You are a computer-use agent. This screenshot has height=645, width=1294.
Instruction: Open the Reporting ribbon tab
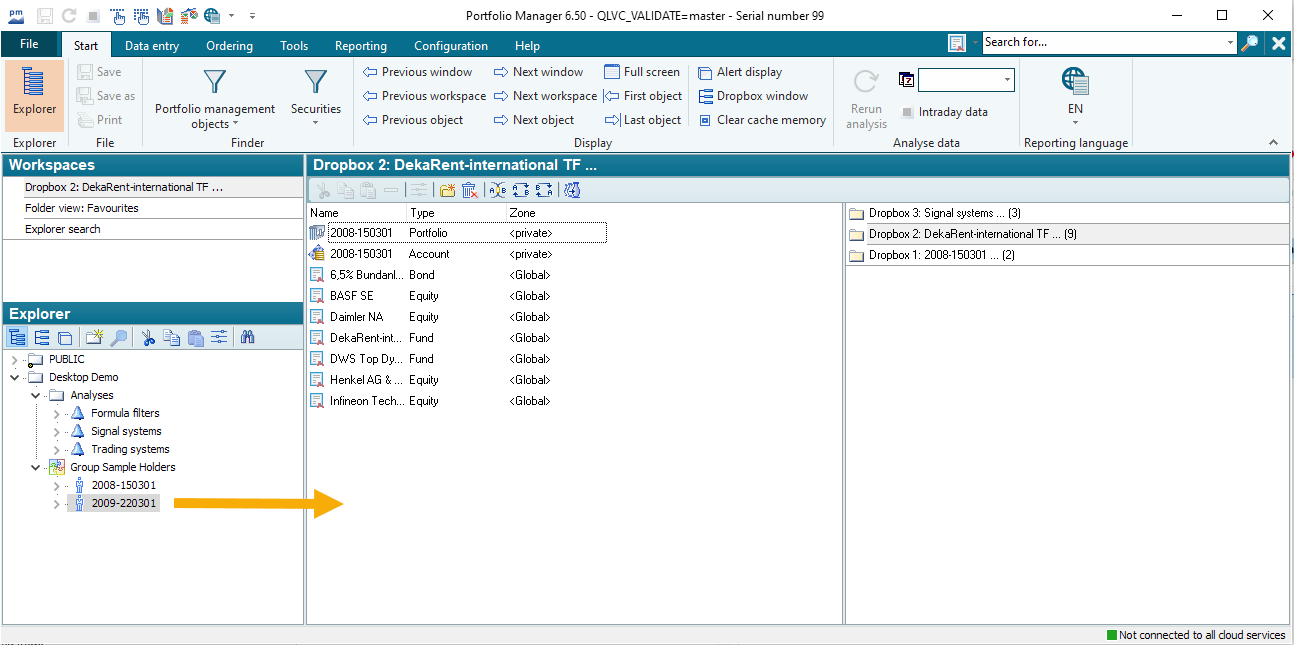click(x=360, y=46)
